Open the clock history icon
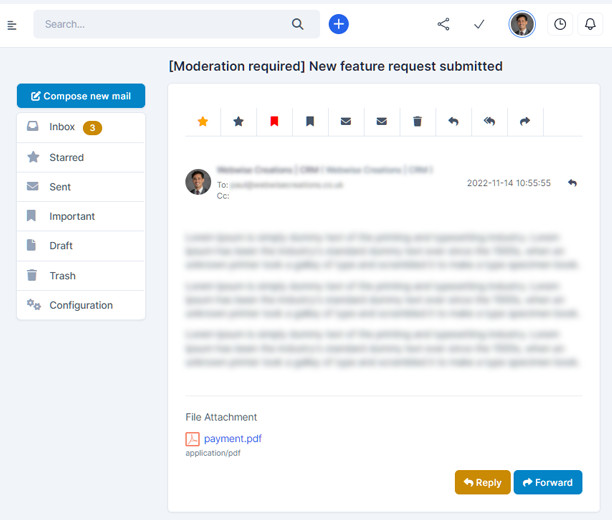612x520 pixels. point(560,24)
